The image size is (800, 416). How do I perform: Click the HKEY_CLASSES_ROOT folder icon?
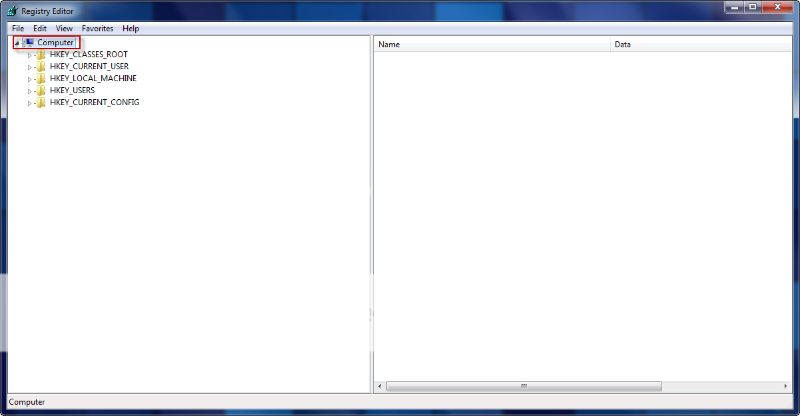click(41, 54)
